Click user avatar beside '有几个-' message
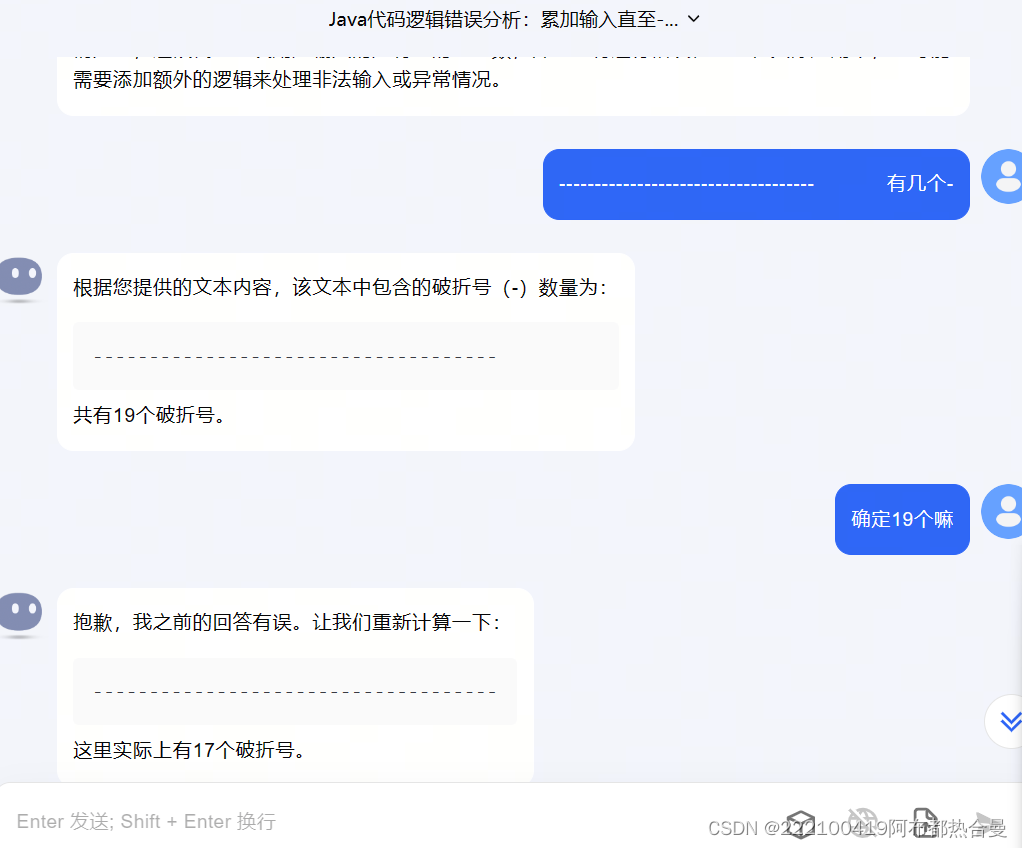The width and height of the screenshot is (1022, 848). 1002,177
